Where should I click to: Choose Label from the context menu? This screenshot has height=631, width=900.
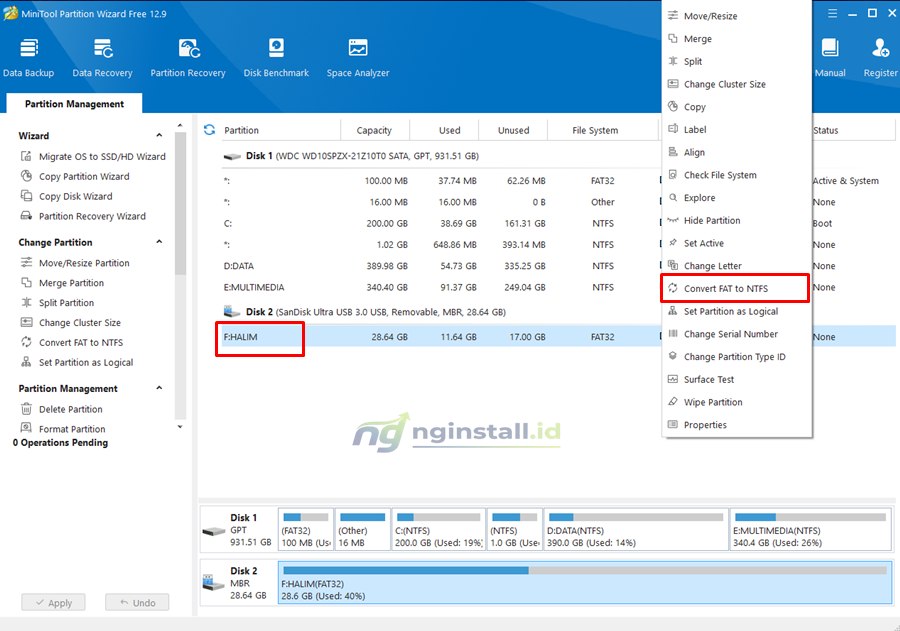[x=736, y=129]
